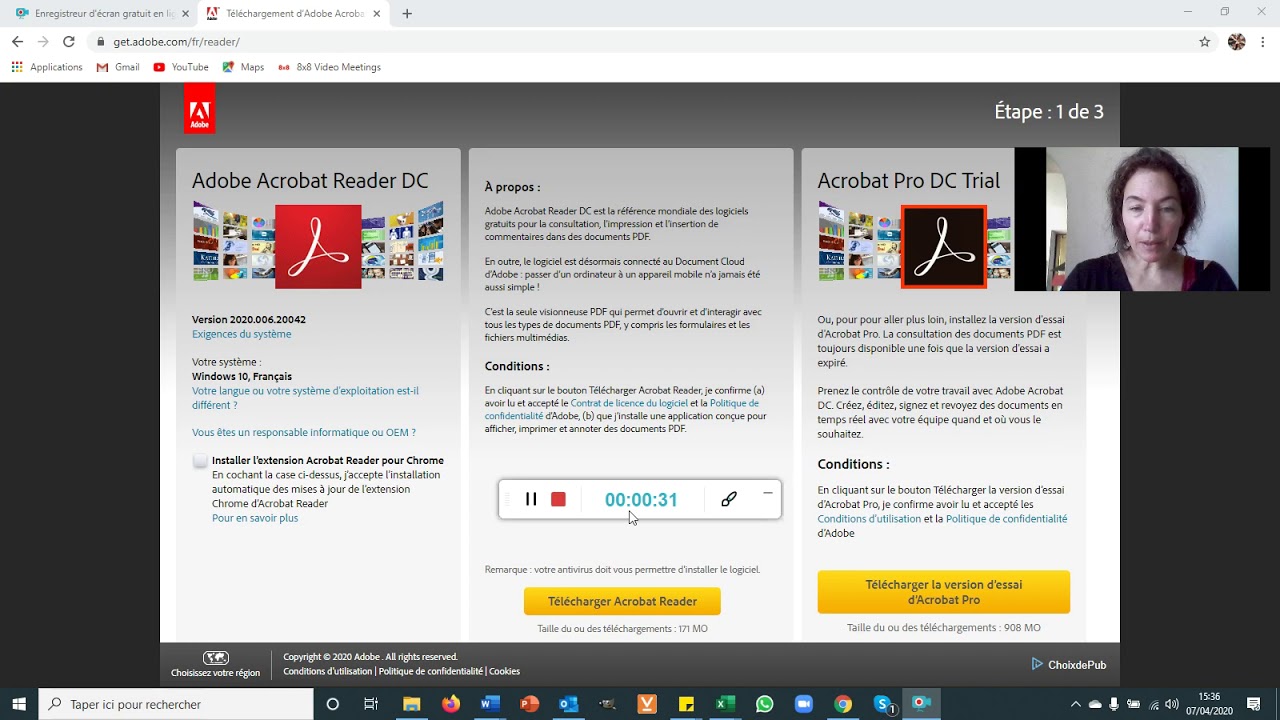The image size is (1280, 720).
Task: Click the Adobe logo in page header
Action: click(x=199, y=108)
